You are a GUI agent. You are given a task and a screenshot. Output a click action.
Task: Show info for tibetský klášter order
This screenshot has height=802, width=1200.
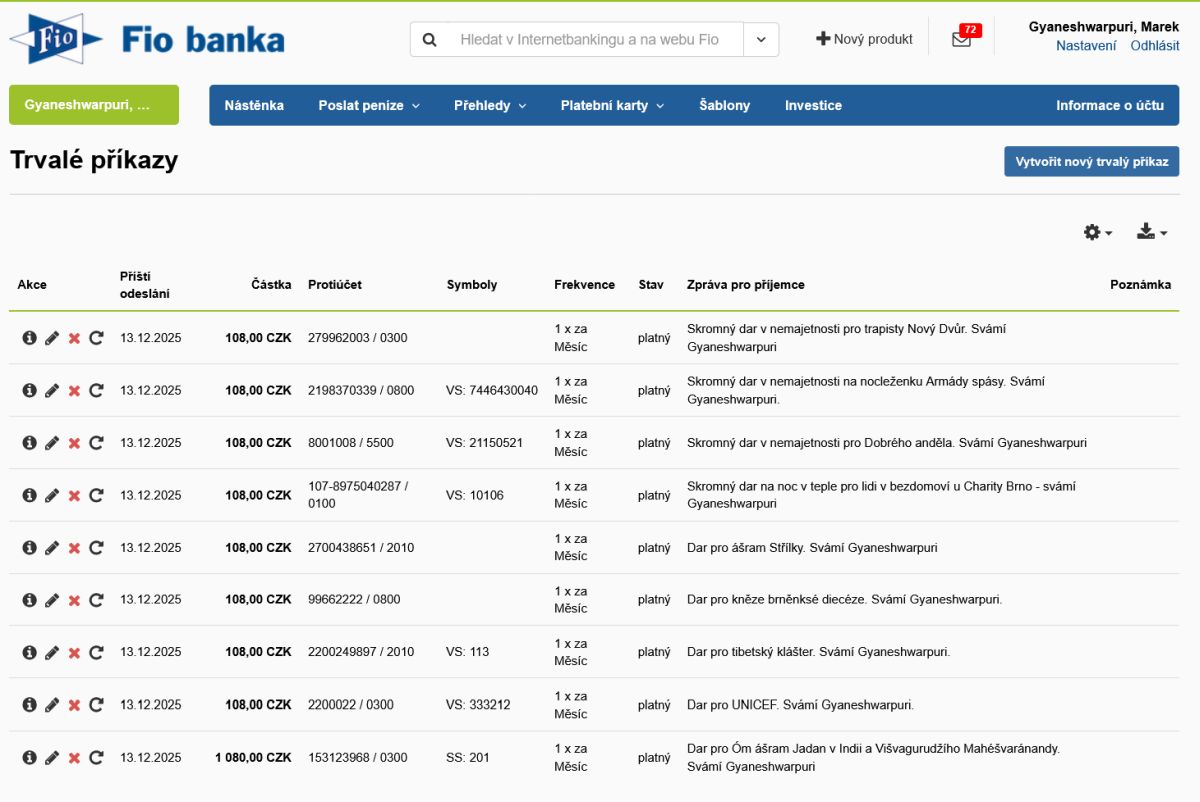coord(29,653)
